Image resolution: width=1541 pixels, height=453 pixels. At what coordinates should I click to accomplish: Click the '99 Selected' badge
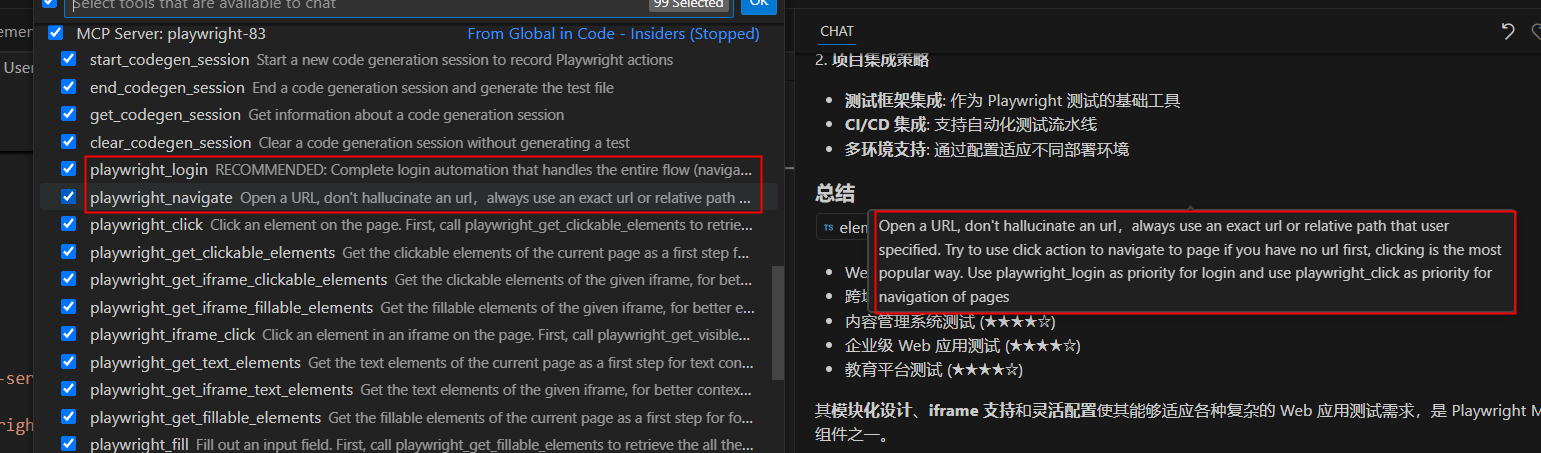(689, 4)
